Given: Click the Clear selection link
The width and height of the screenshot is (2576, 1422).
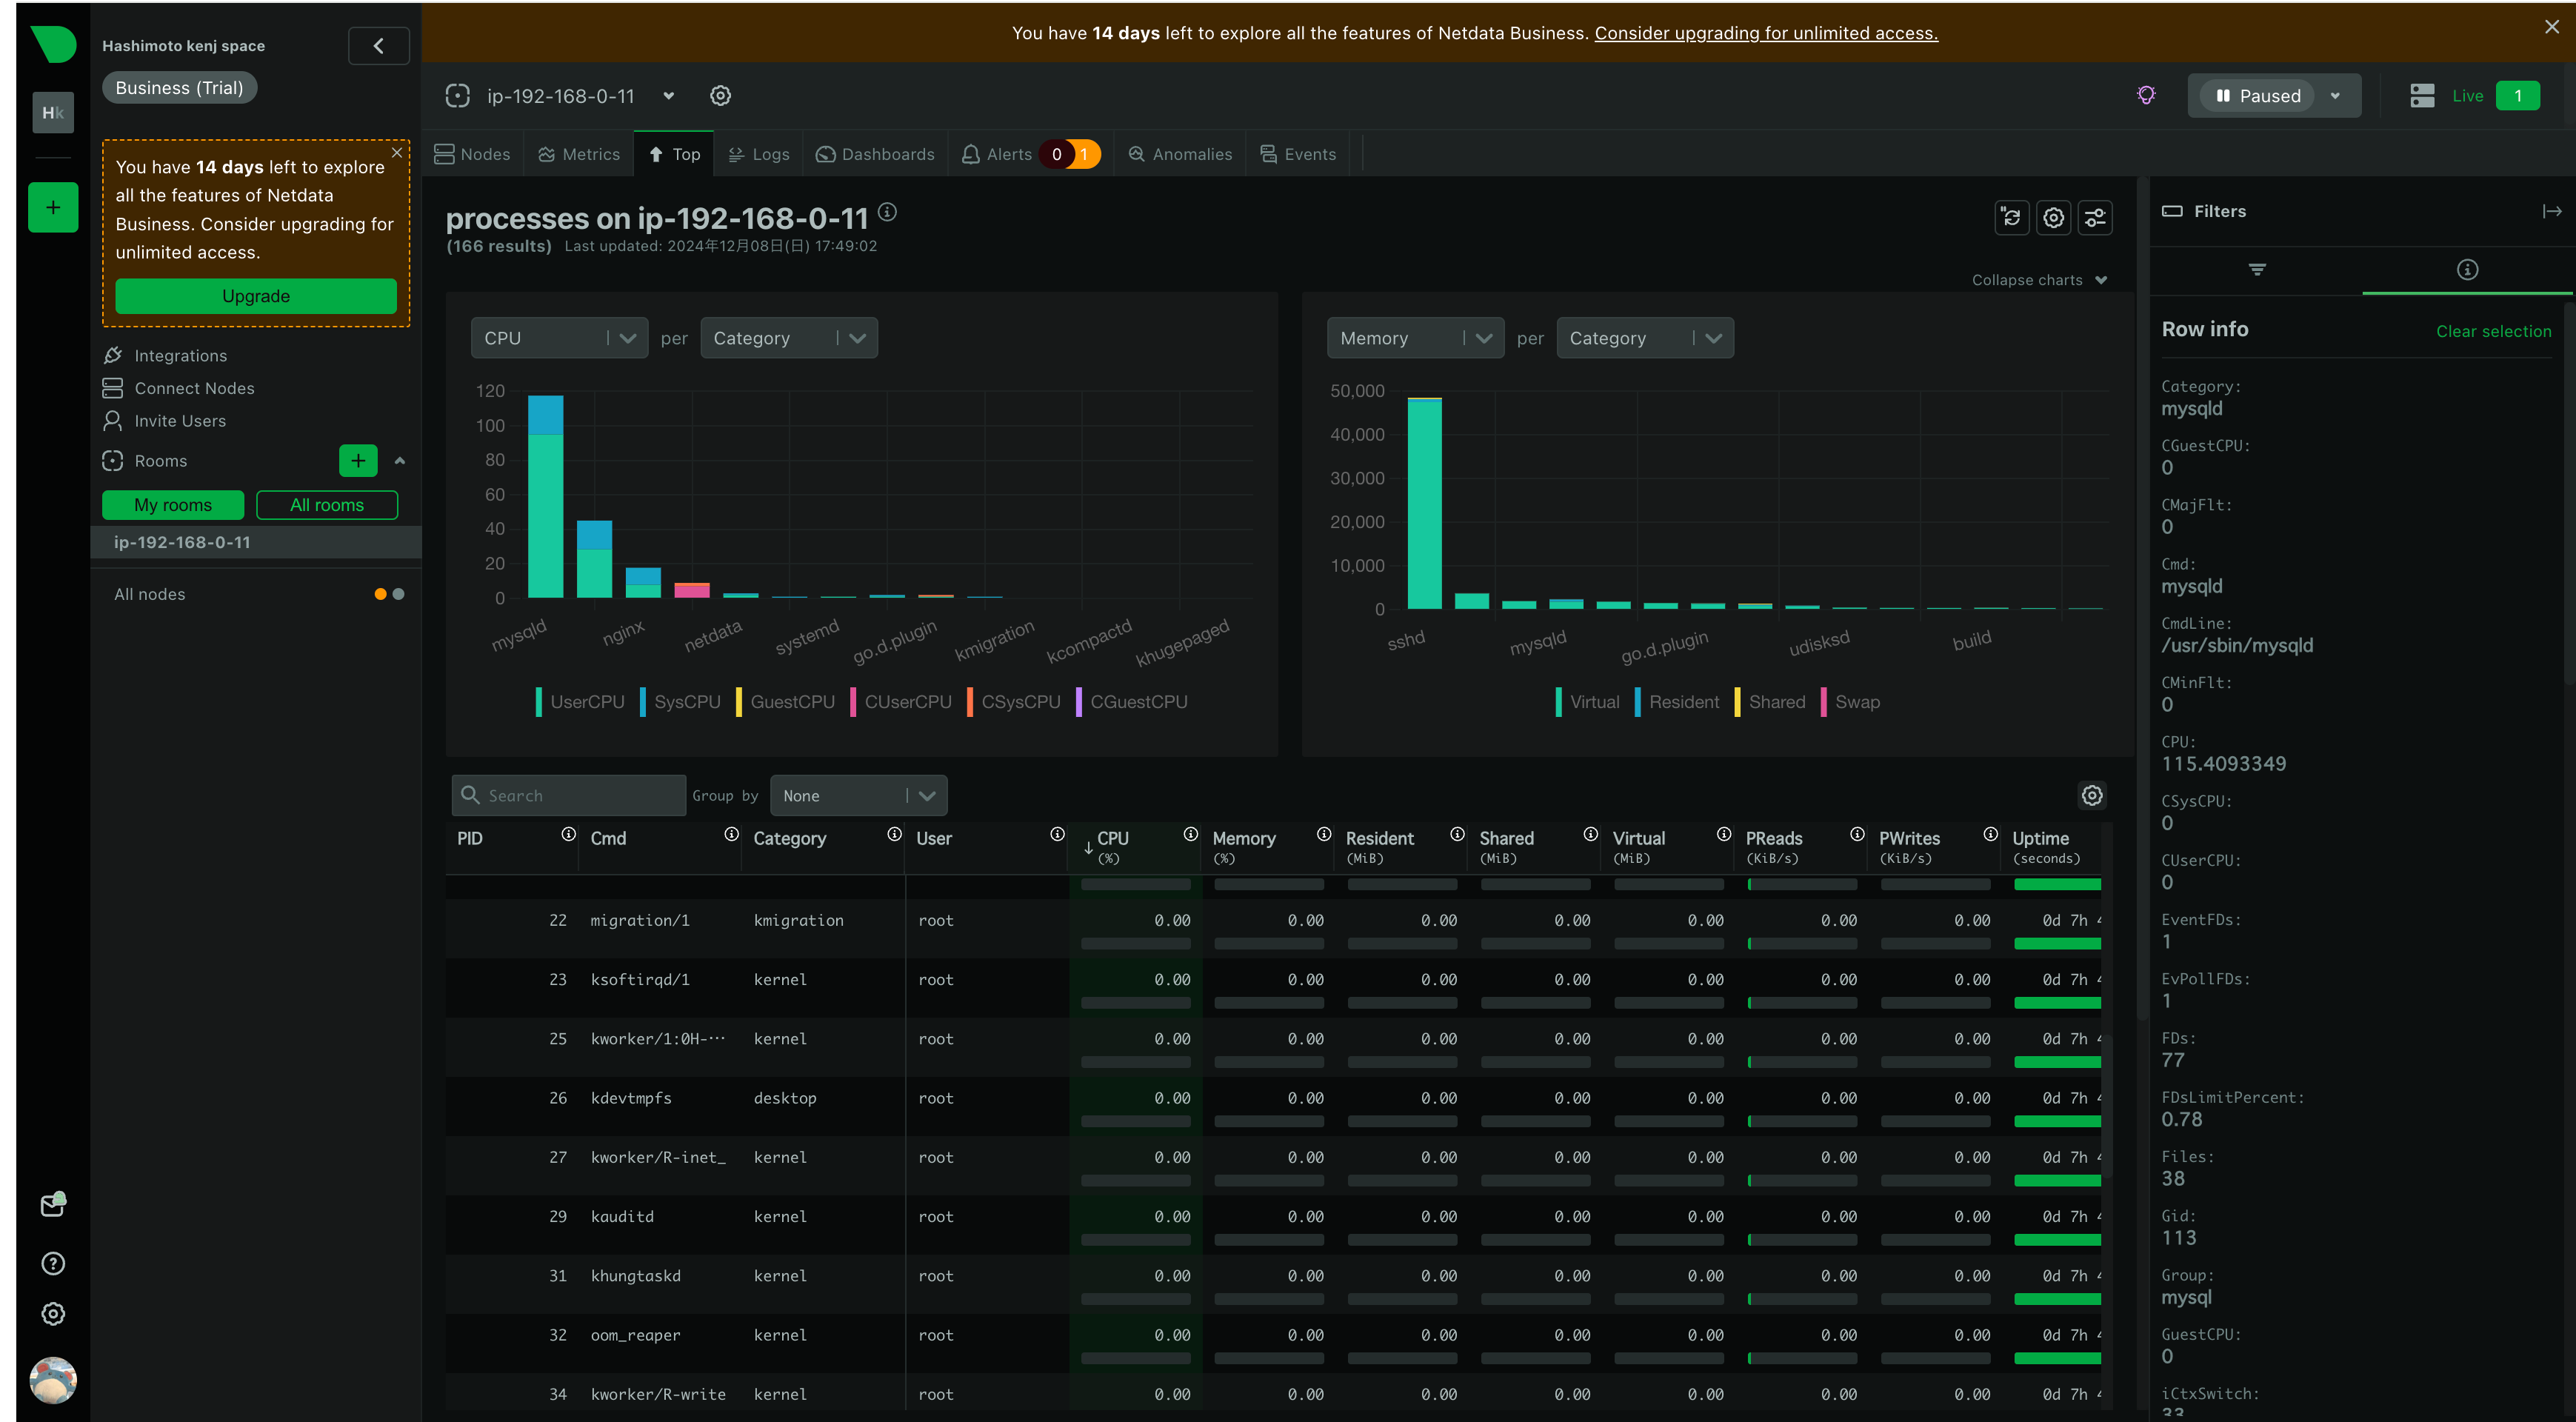Looking at the screenshot, I should tap(2493, 331).
